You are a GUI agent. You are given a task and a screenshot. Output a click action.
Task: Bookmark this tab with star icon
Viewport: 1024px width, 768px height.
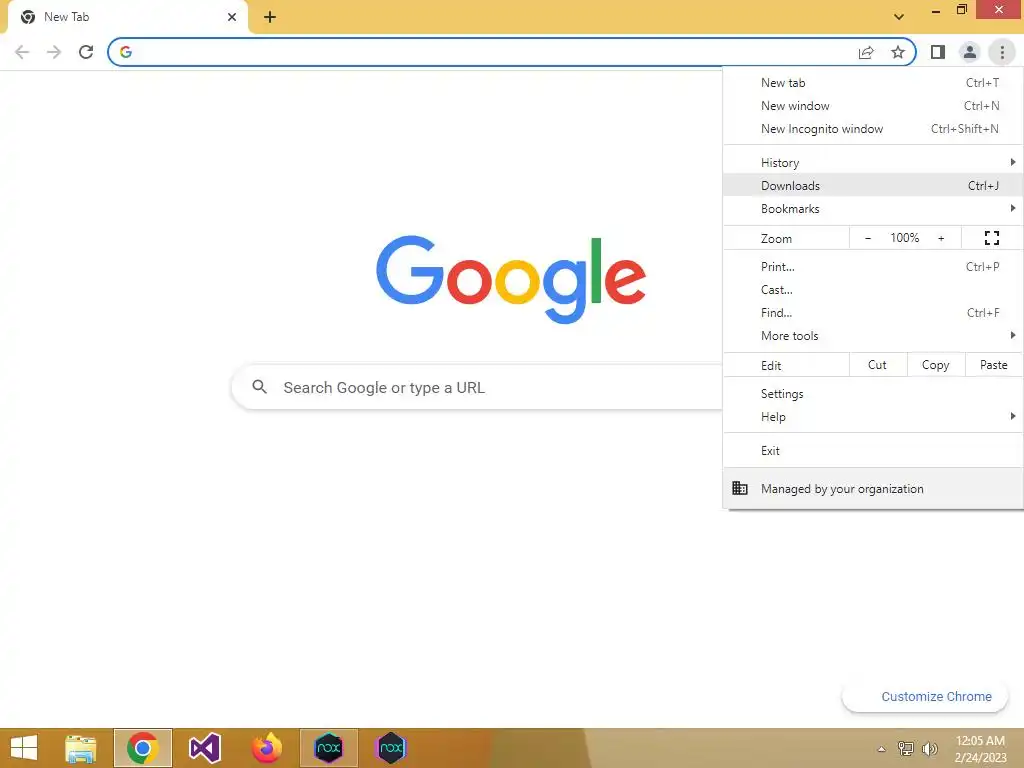click(x=898, y=52)
